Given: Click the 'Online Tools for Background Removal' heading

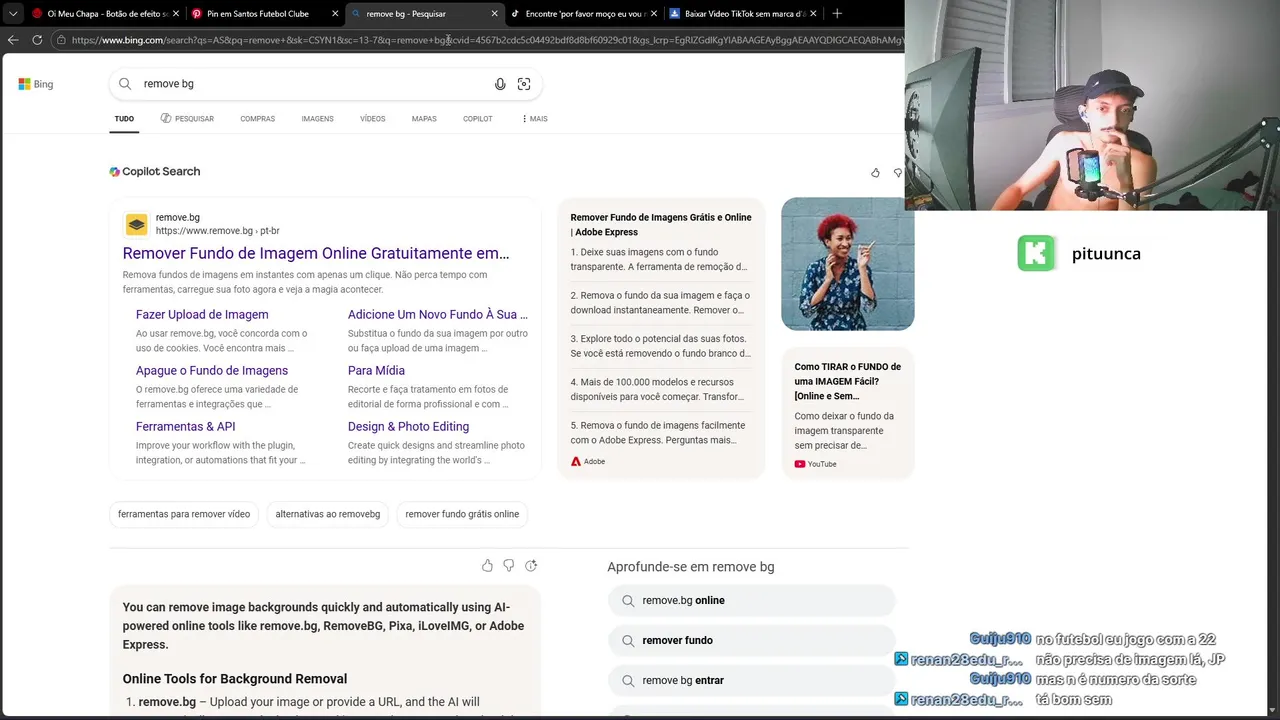Looking at the screenshot, I should tap(235, 679).
